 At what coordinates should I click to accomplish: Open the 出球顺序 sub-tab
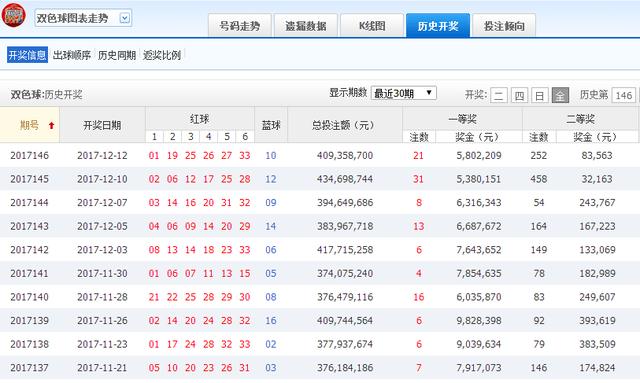tap(72, 55)
